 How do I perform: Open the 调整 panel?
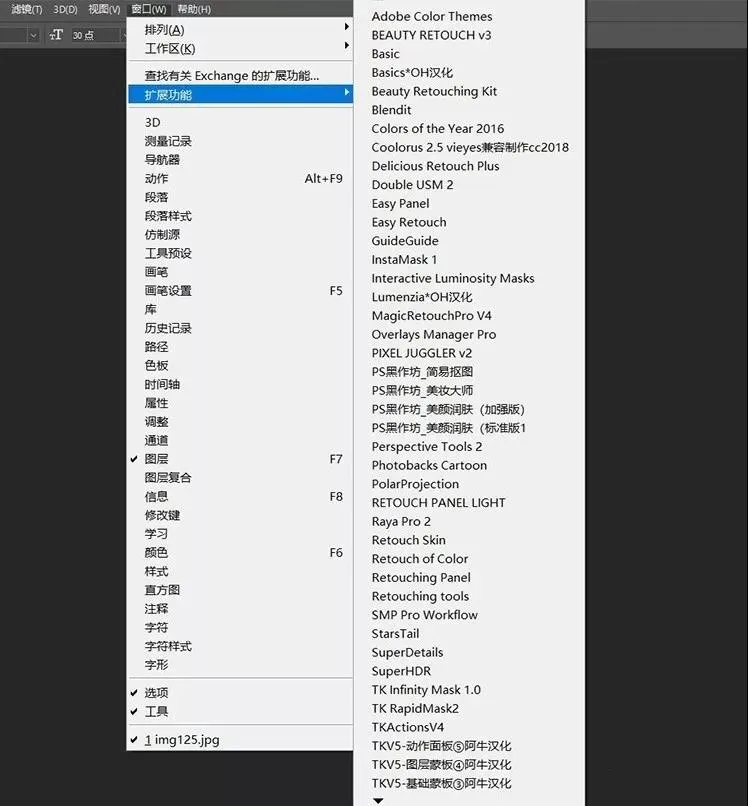pos(240,422)
